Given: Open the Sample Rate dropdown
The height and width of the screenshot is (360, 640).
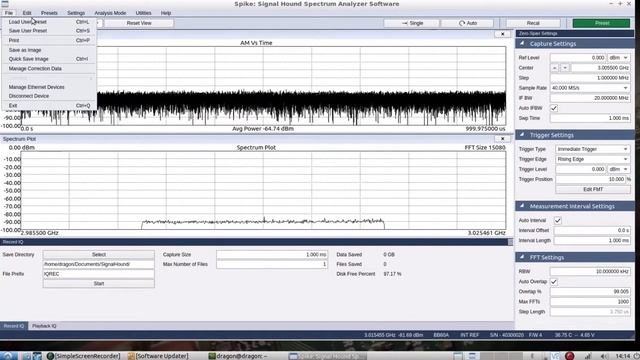Looking at the screenshot, I should [590, 88].
